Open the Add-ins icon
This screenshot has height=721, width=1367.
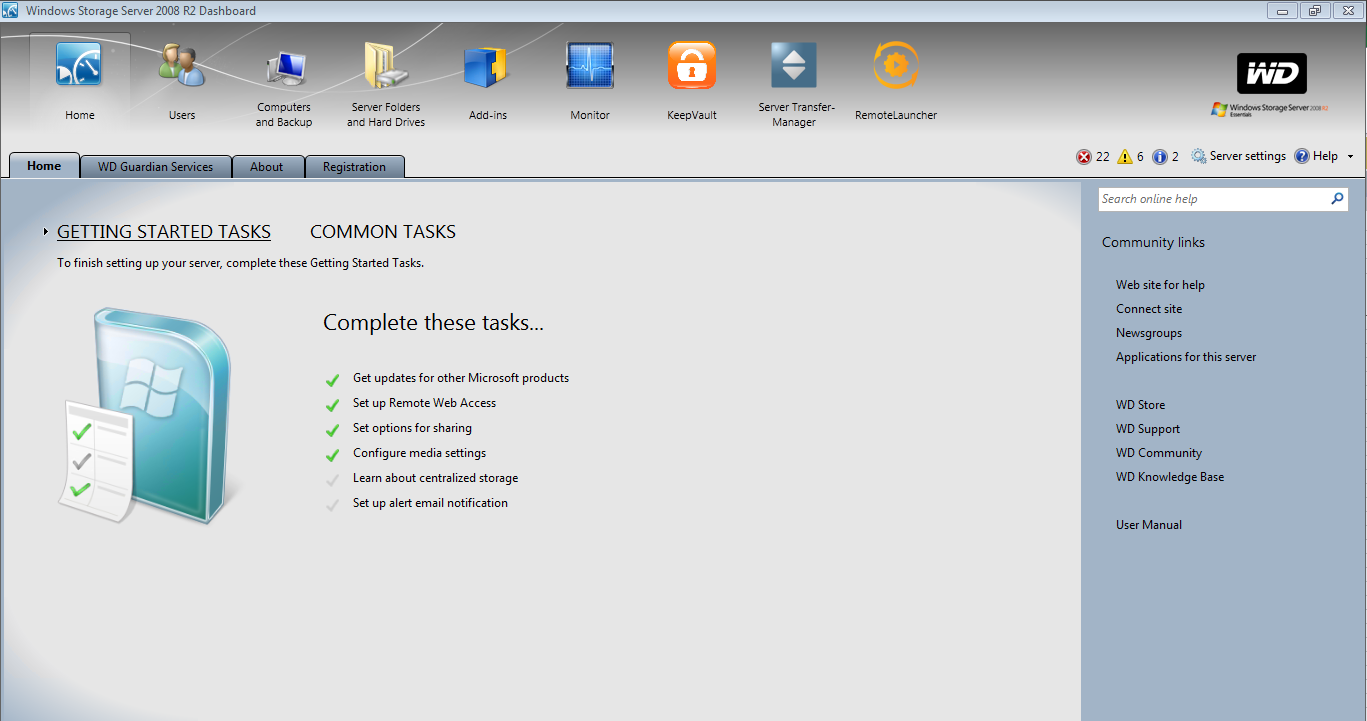488,67
